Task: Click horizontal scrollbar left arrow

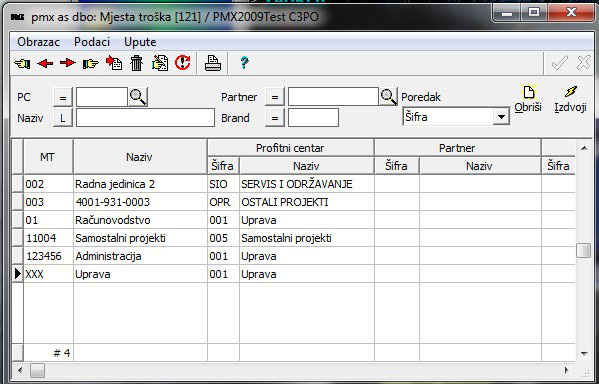Action: (20, 370)
